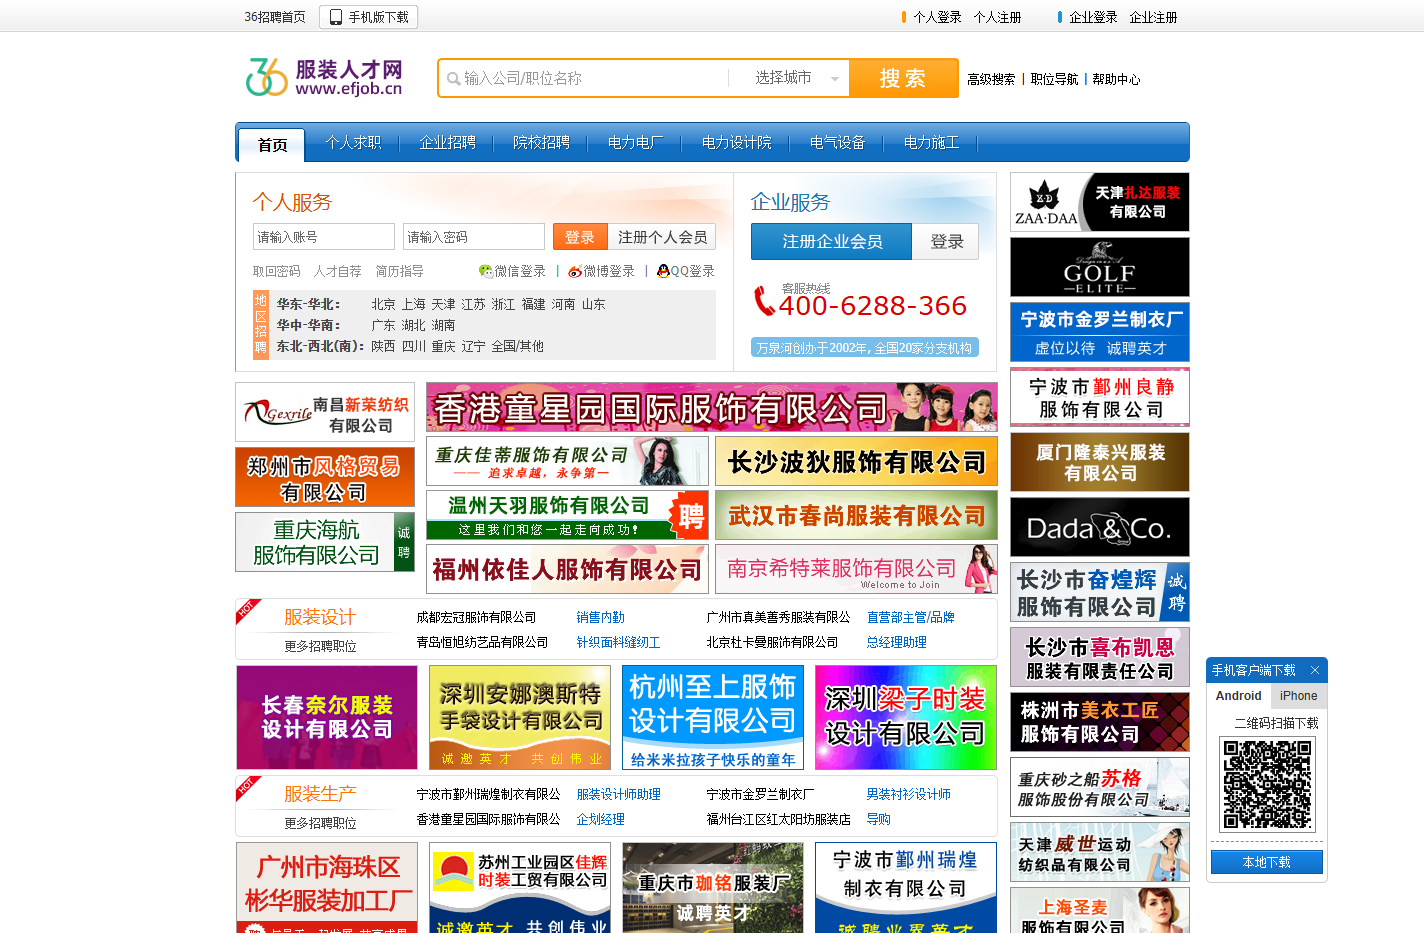Click the Weibo login icon

[x=575, y=271]
